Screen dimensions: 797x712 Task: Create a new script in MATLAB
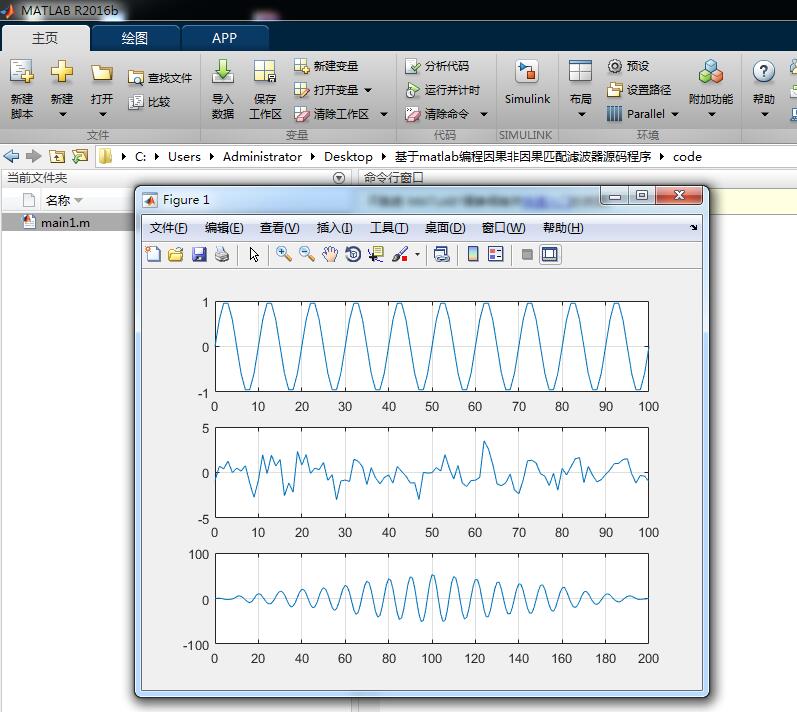click(22, 88)
